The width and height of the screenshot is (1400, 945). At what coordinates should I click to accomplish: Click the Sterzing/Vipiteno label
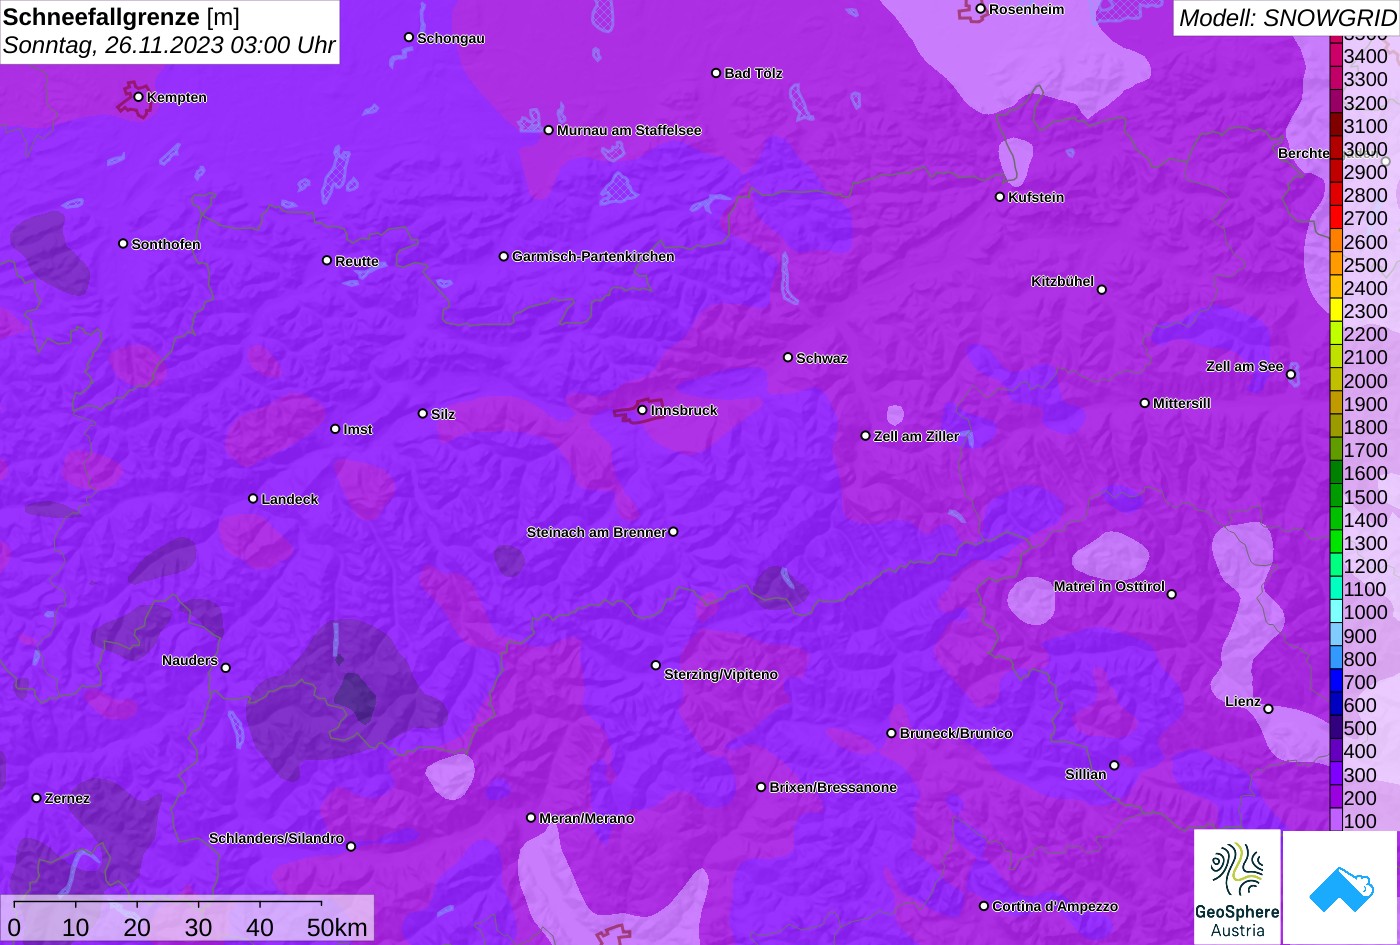pyautogui.click(x=721, y=674)
